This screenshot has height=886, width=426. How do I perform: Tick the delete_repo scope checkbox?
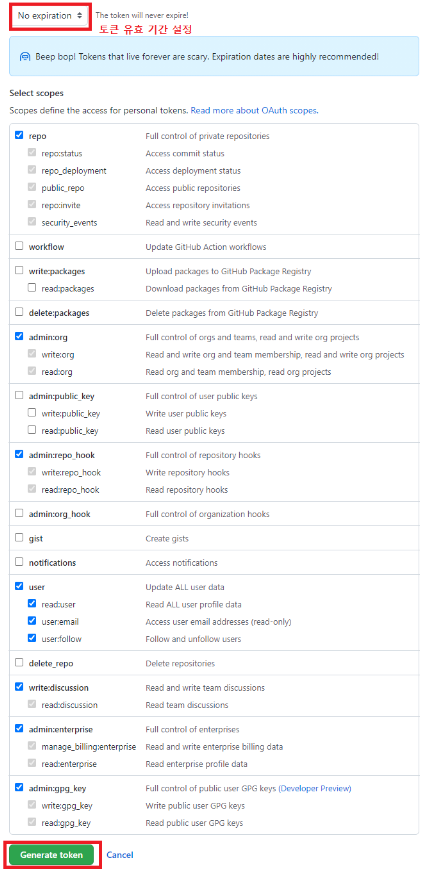click(x=19, y=662)
